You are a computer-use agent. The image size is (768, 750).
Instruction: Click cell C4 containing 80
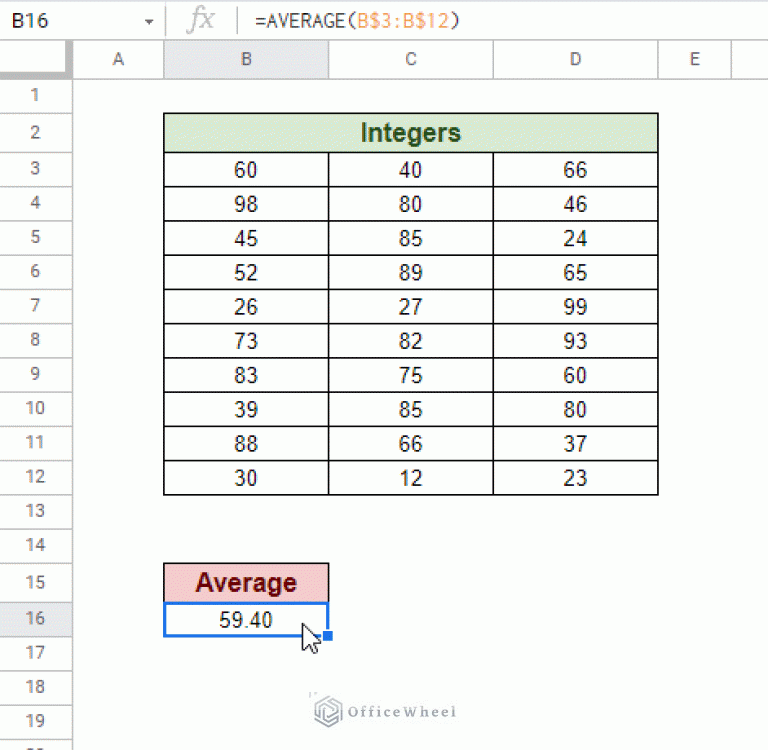[x=410, y=204]
